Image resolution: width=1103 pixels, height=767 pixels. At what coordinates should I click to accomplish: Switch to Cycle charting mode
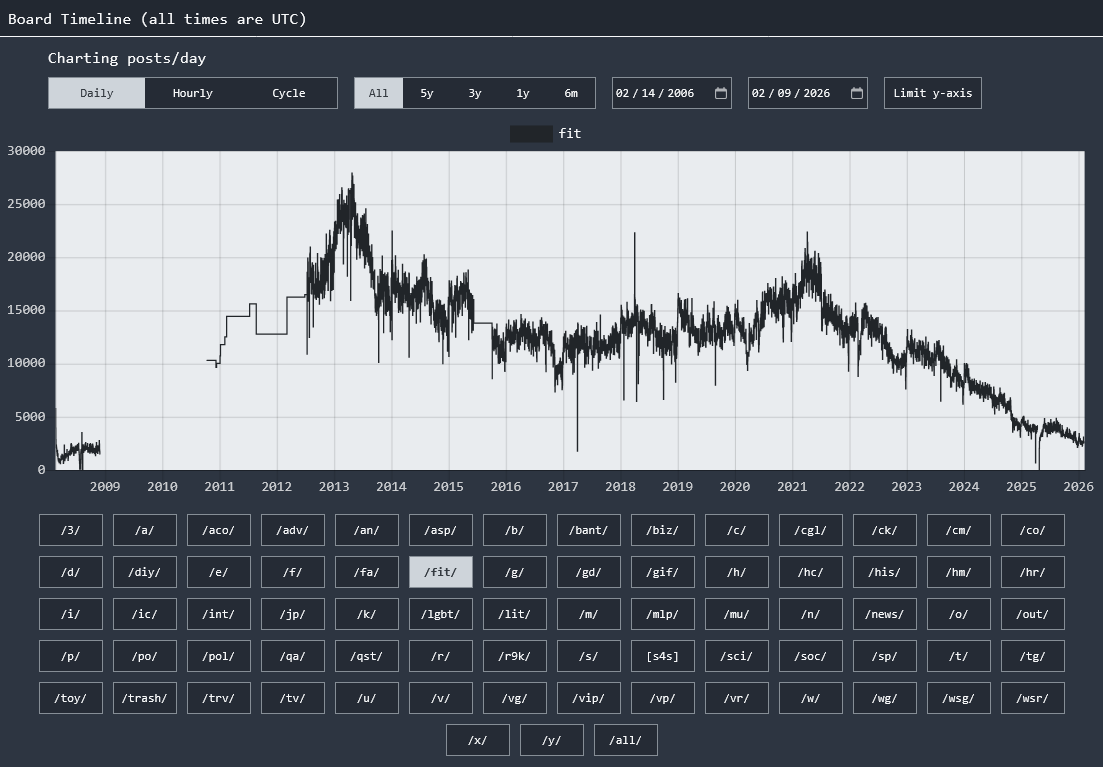click(289, 93)
